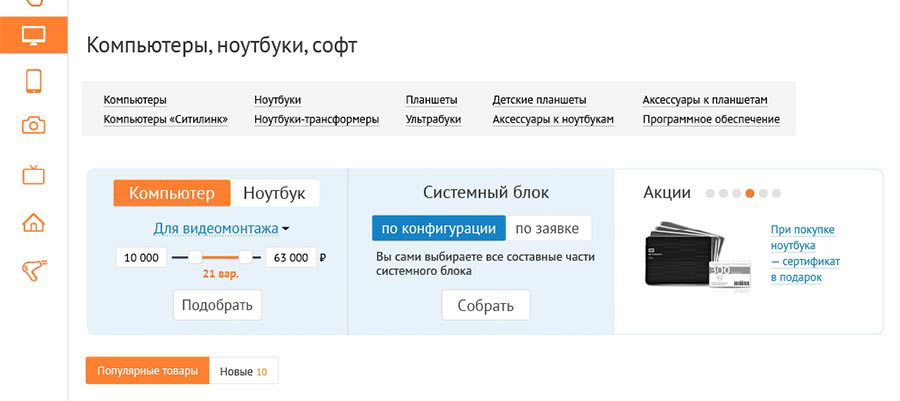Click the home category house icon
This screenshot has height=401, width=900.
[34, 222]
